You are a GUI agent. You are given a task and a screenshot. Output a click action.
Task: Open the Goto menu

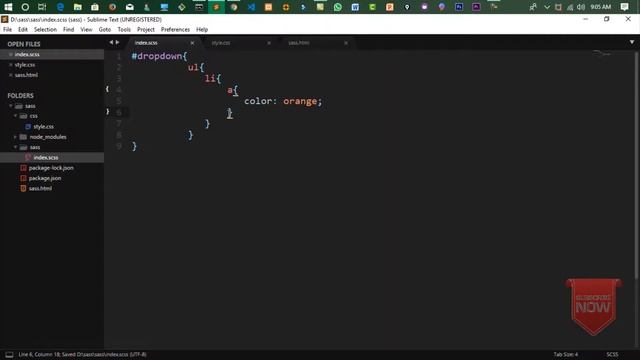105,29
